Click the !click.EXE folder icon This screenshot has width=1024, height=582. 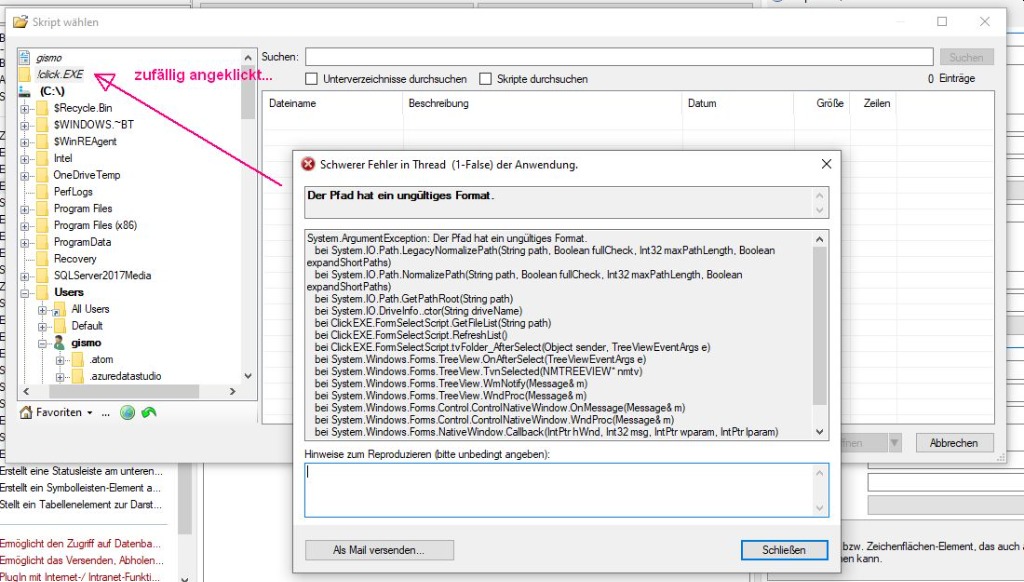pos(25,74)
